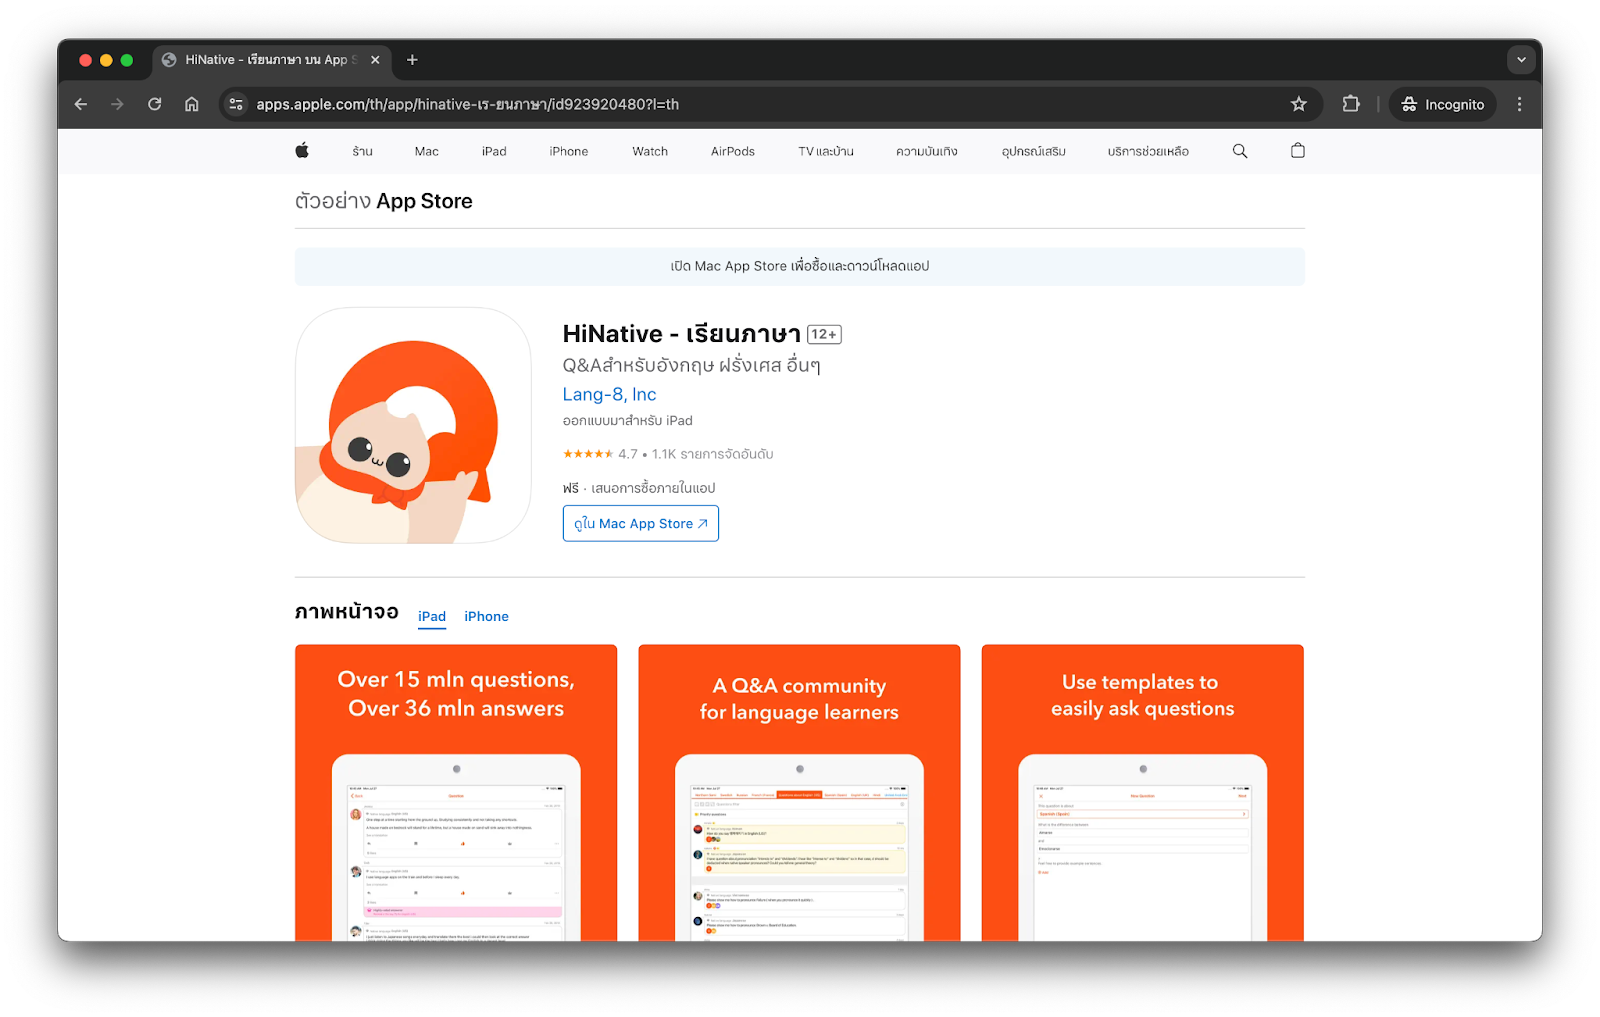This screenshot has width=1600, height=1017.
Task: Open the Use templates screenshot
Action: tap(1143, 793)
